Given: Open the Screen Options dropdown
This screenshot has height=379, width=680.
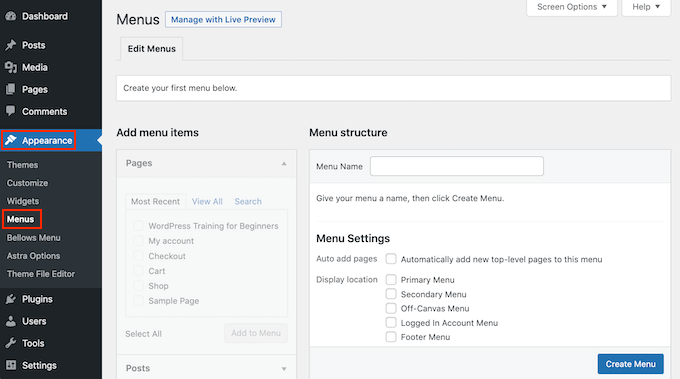Looking at the screenshot, I should (x=572, y=7).
